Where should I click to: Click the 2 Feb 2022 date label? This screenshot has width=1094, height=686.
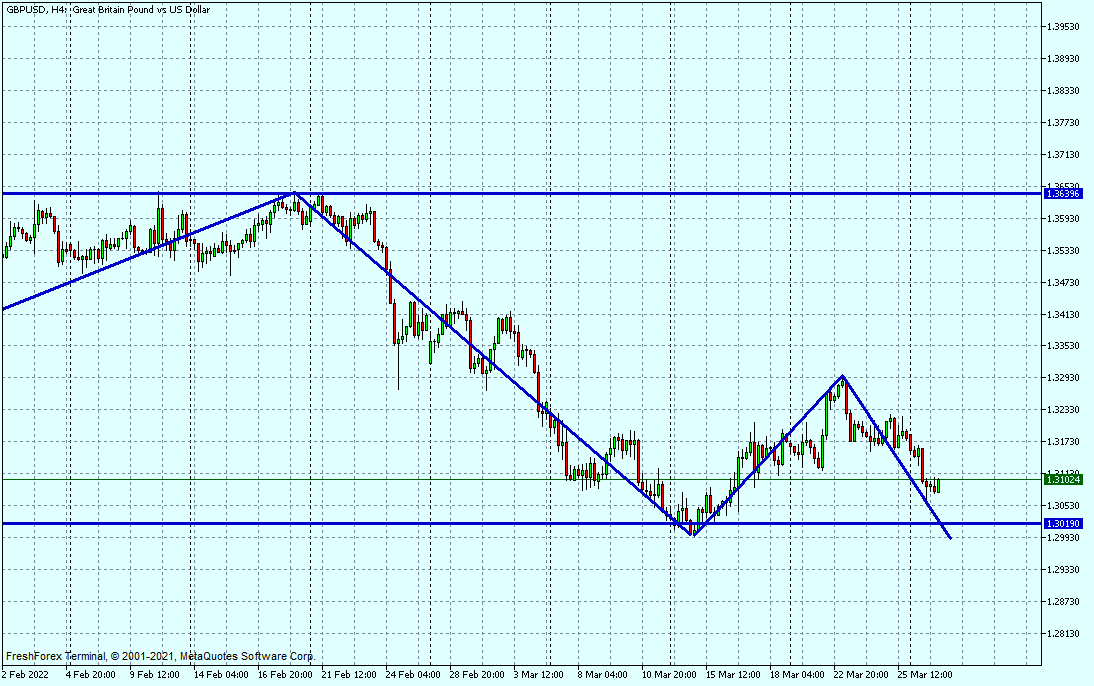(x=29, y=674)
